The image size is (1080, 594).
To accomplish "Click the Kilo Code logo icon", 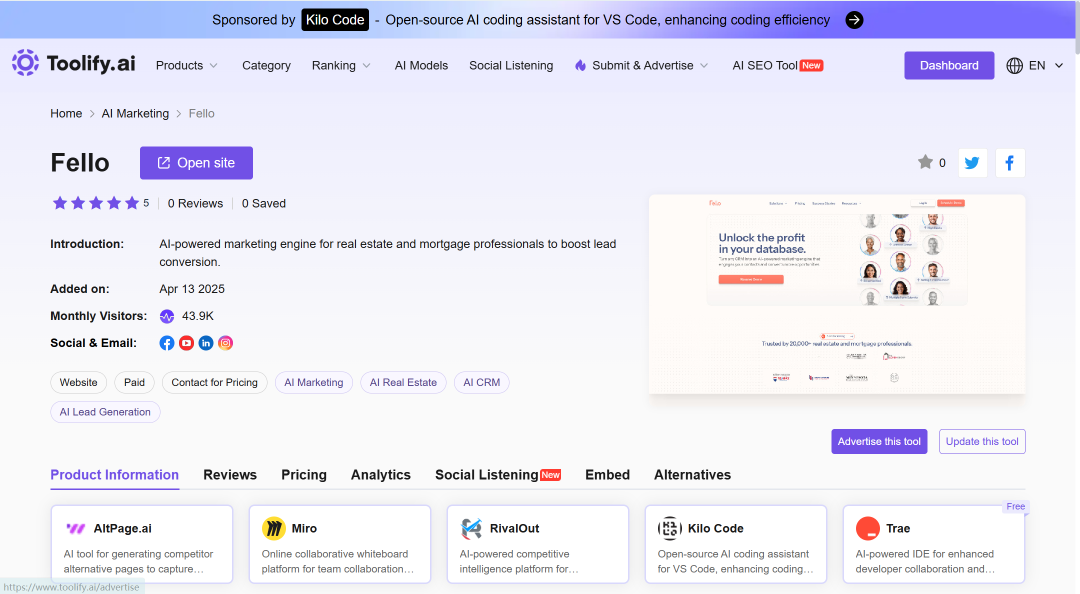I will (669, 529).
